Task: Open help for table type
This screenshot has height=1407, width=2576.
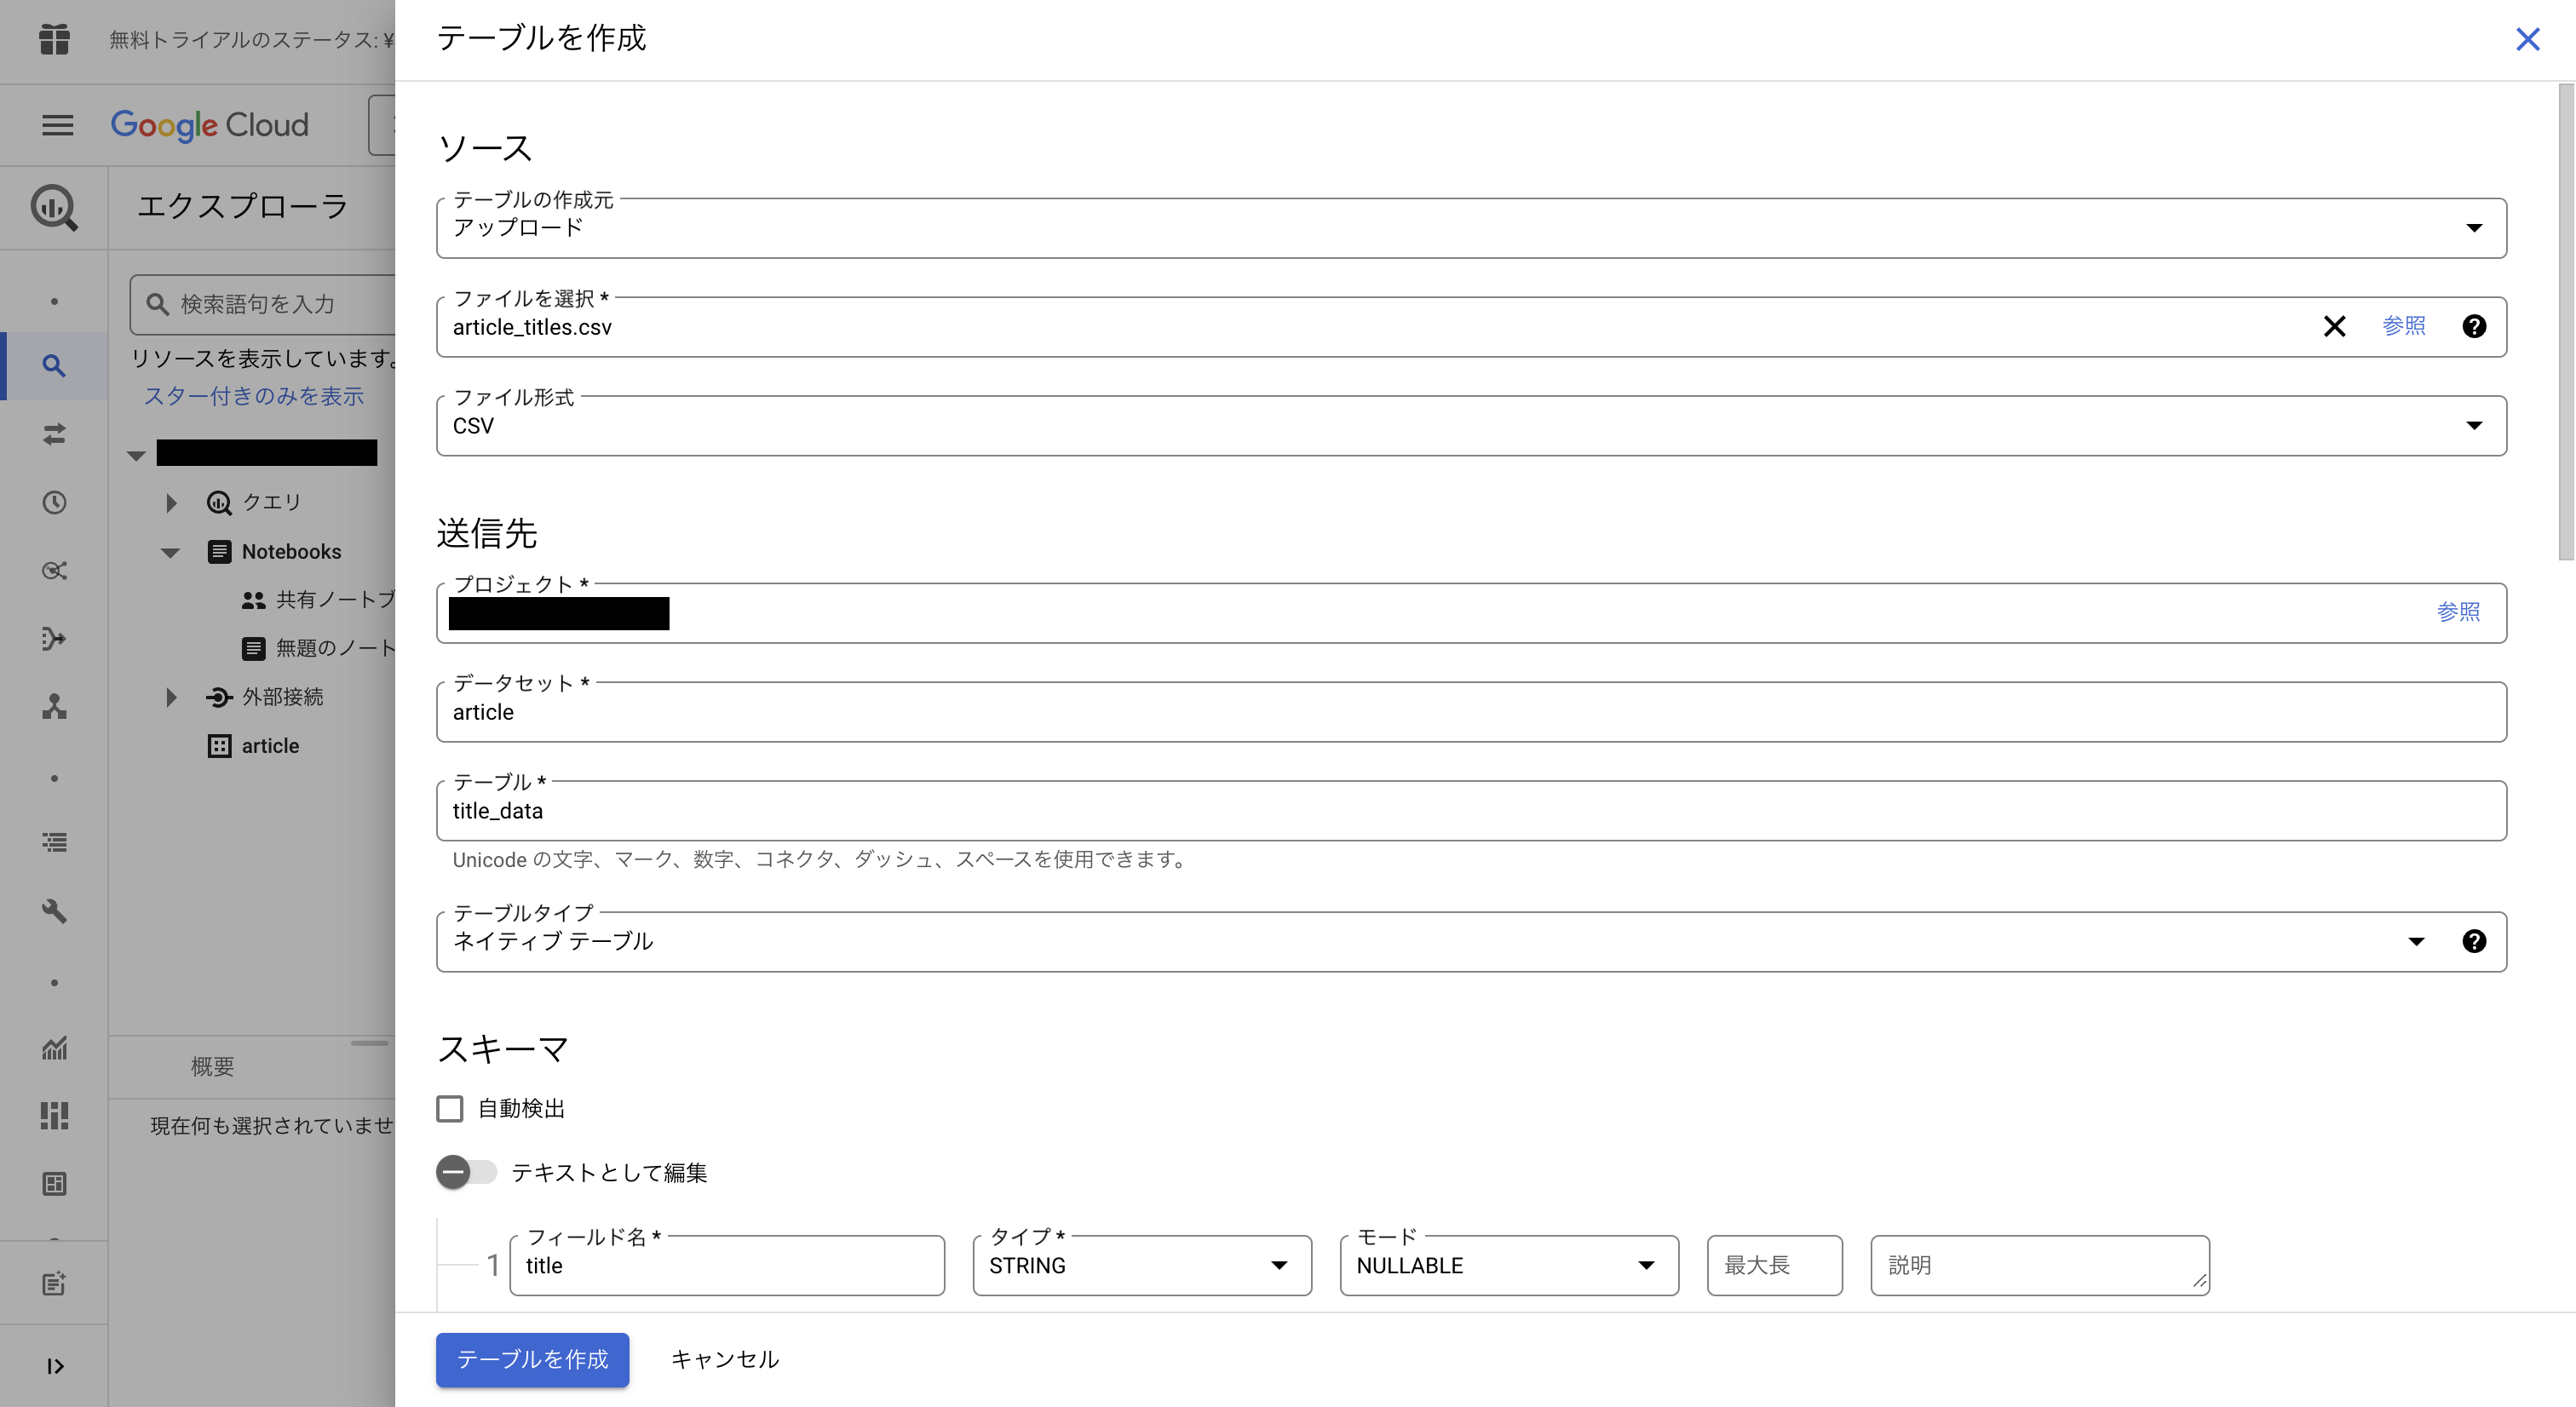Action: pos(2474,941)
